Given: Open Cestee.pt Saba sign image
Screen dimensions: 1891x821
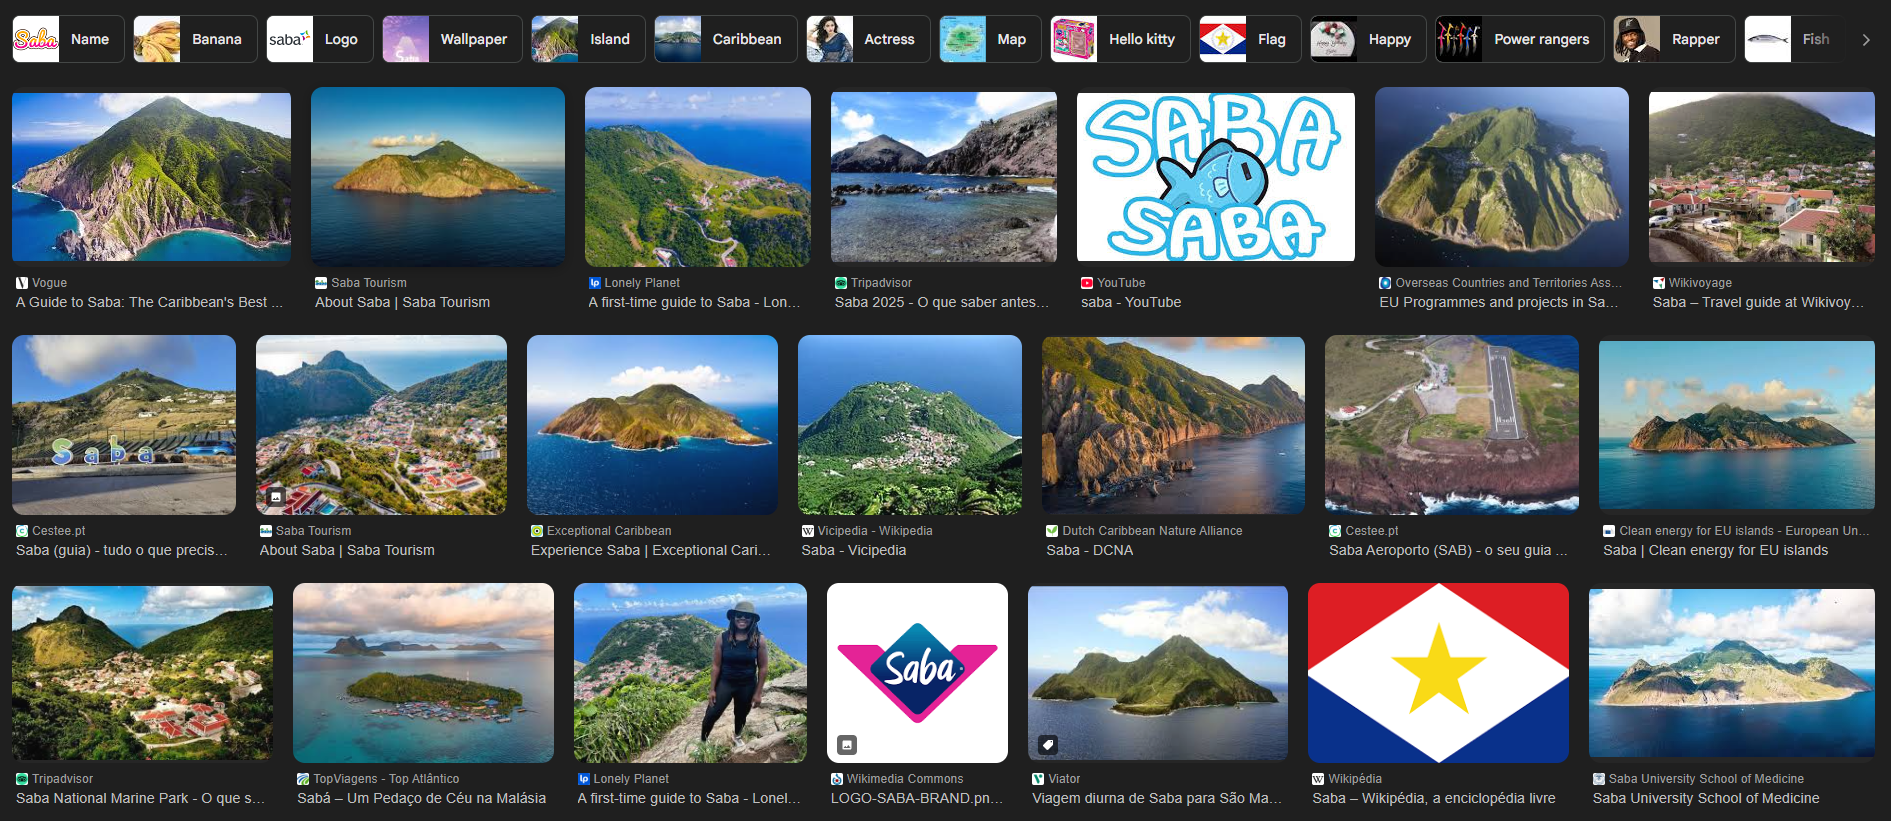Looking at the screenshot, I should point(124,425).
